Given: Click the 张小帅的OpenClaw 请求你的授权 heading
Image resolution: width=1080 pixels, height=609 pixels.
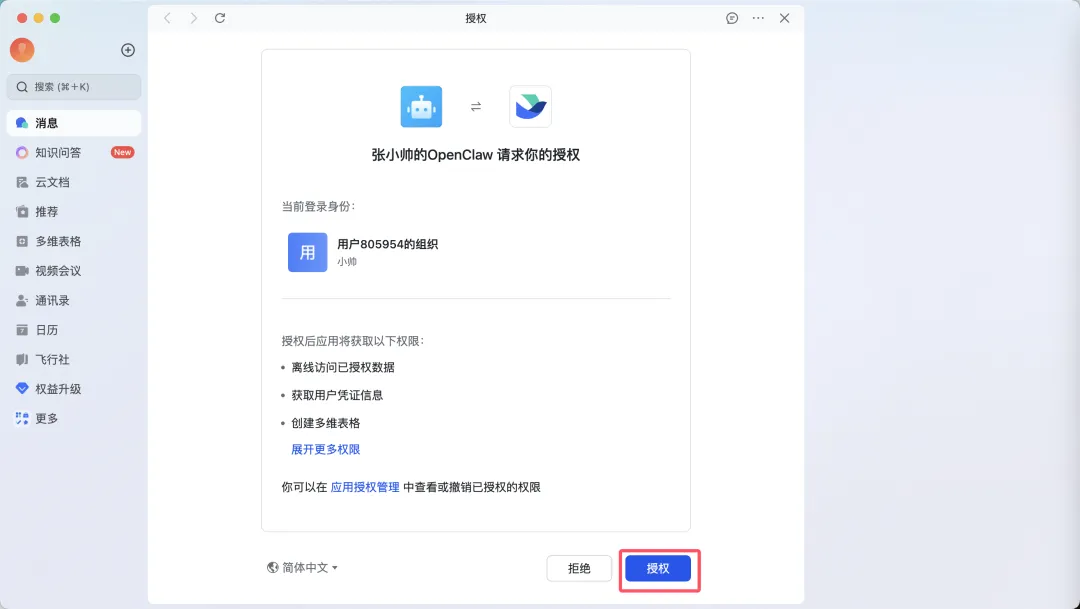Looking at the screenshot, I should click(476, 155).
